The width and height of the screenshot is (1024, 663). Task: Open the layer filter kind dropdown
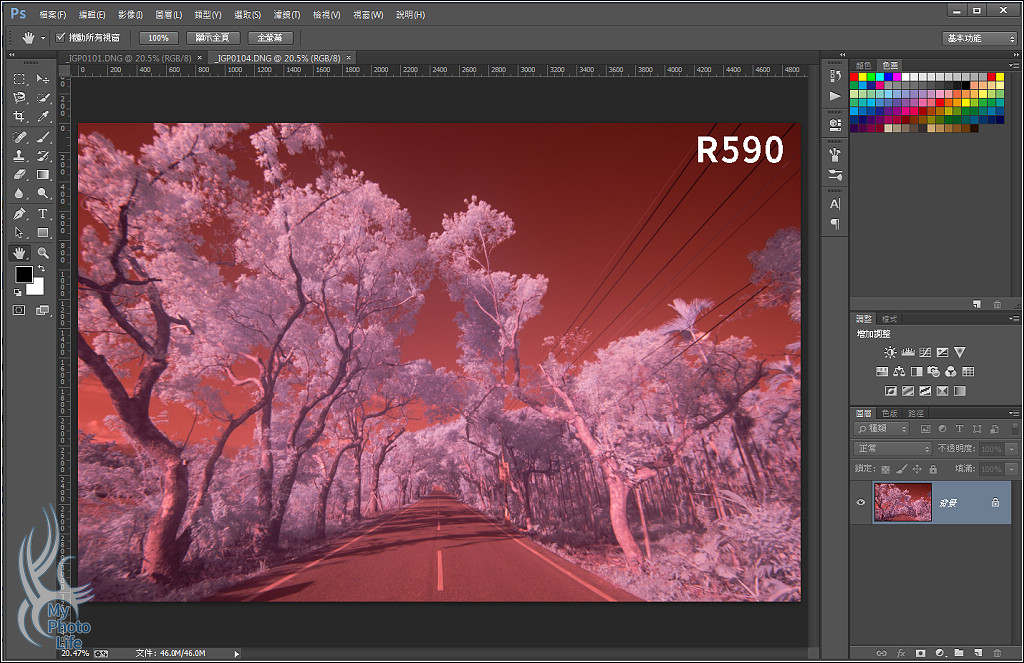pos(881,429)
